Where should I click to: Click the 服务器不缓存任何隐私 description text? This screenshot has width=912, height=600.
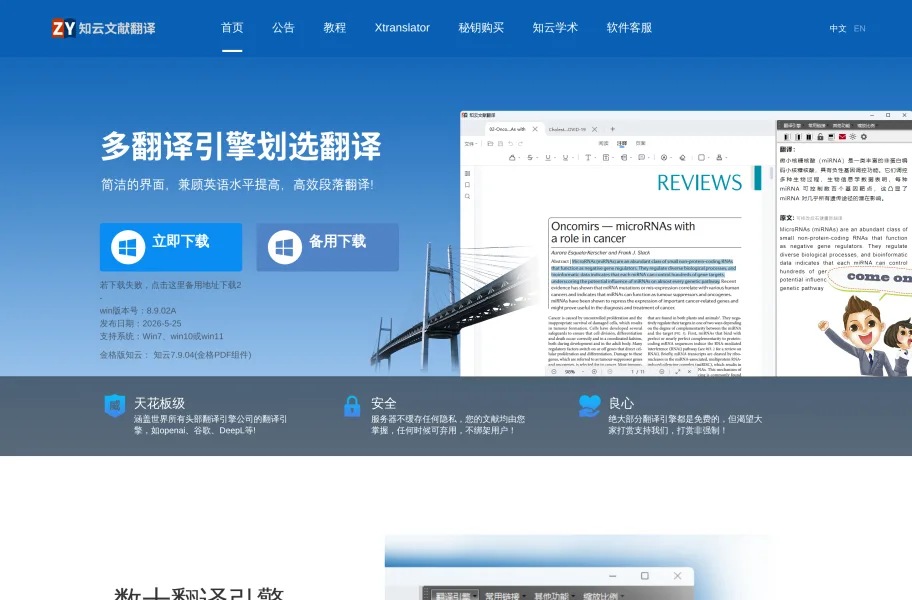pos(448,424)
